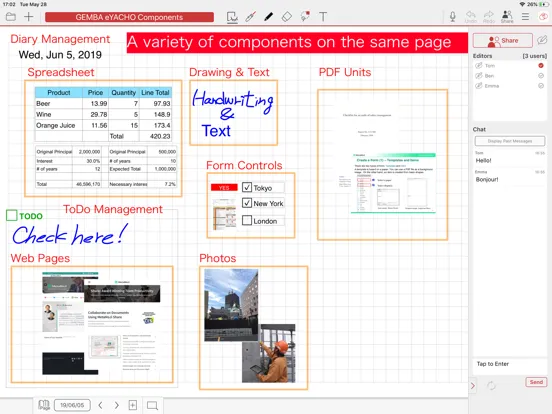Choose the red-tipped pen tool

251,17
